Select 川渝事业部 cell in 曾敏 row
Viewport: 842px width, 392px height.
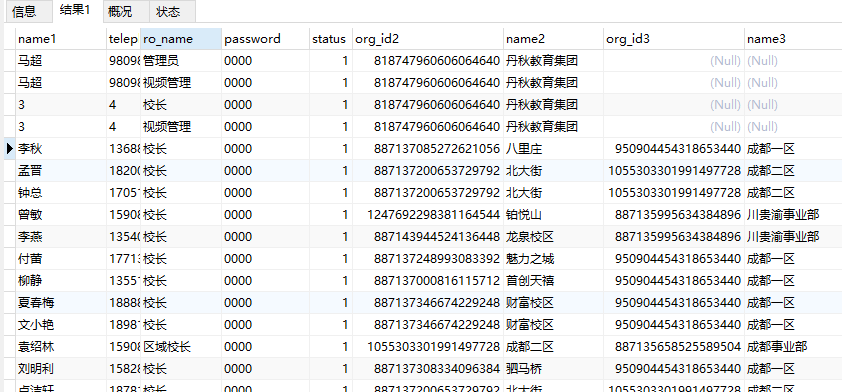coord(793,215)
